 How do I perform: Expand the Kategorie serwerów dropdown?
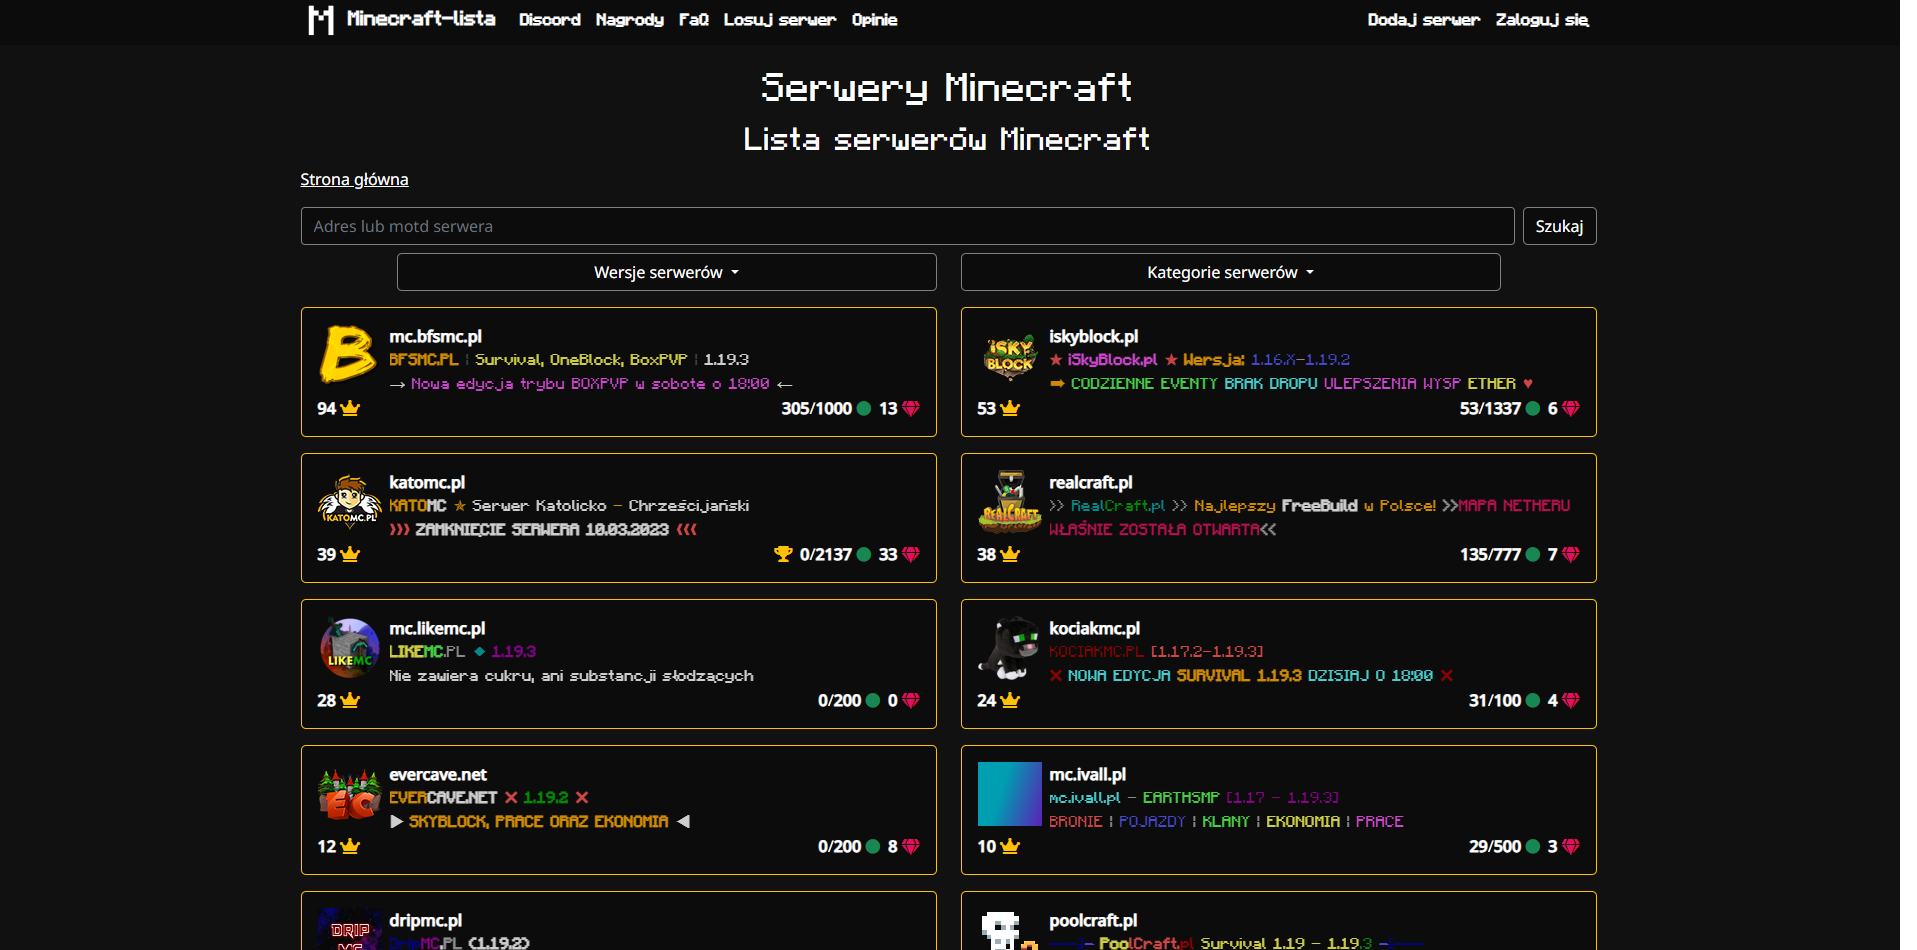click(1230, 272)
